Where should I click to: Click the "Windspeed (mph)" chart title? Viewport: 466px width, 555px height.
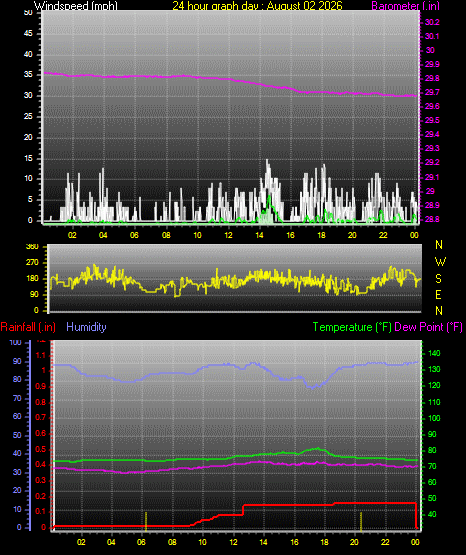tap(76, 6)
